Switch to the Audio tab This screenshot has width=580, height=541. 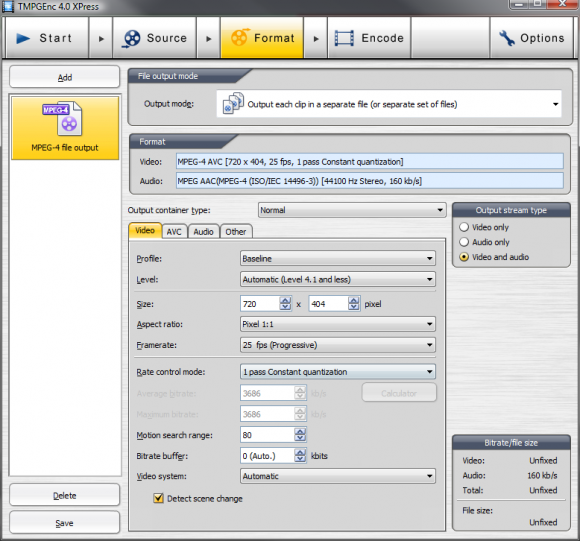point(203,232)
